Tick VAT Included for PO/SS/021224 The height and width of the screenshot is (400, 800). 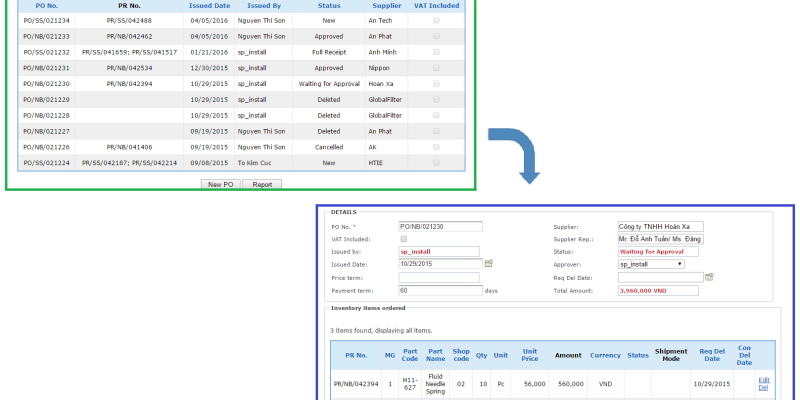436,163
